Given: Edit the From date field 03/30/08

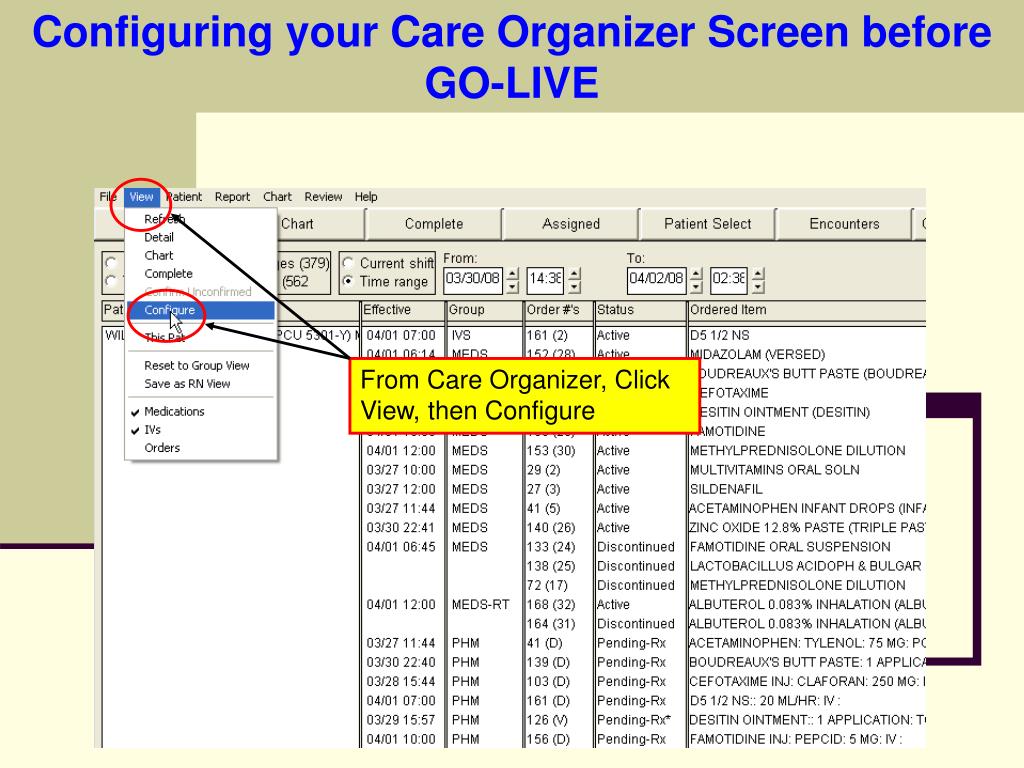Looking at the screenshot, I should [472, 279].
